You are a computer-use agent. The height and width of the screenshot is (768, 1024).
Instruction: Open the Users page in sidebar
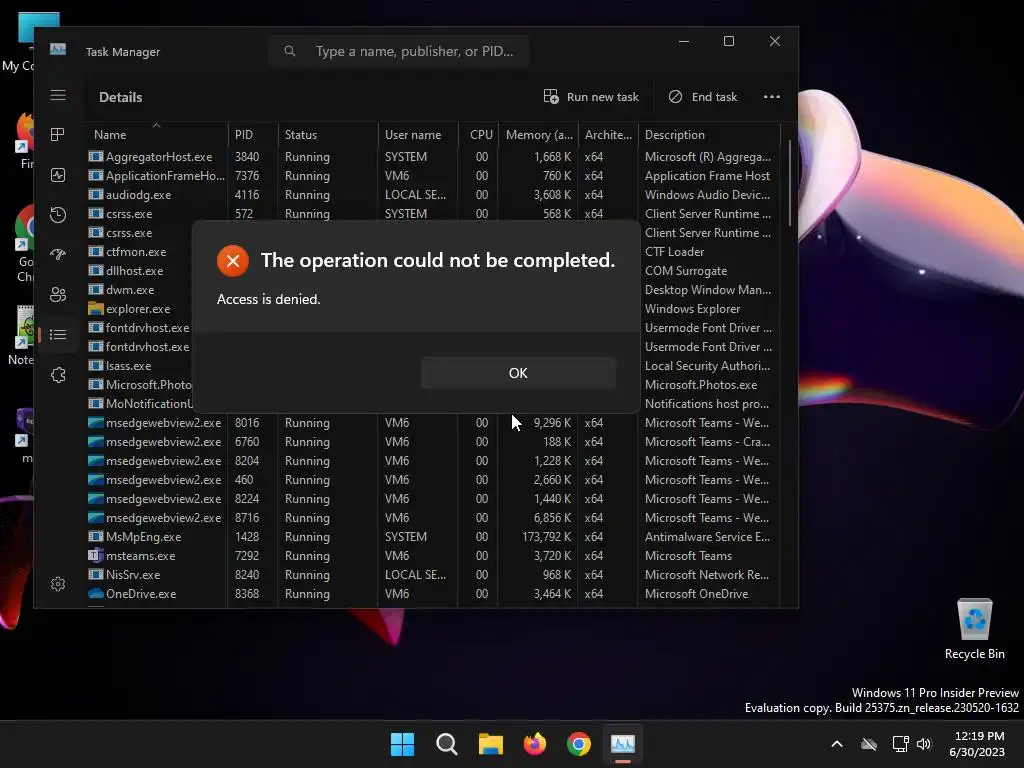57,295
